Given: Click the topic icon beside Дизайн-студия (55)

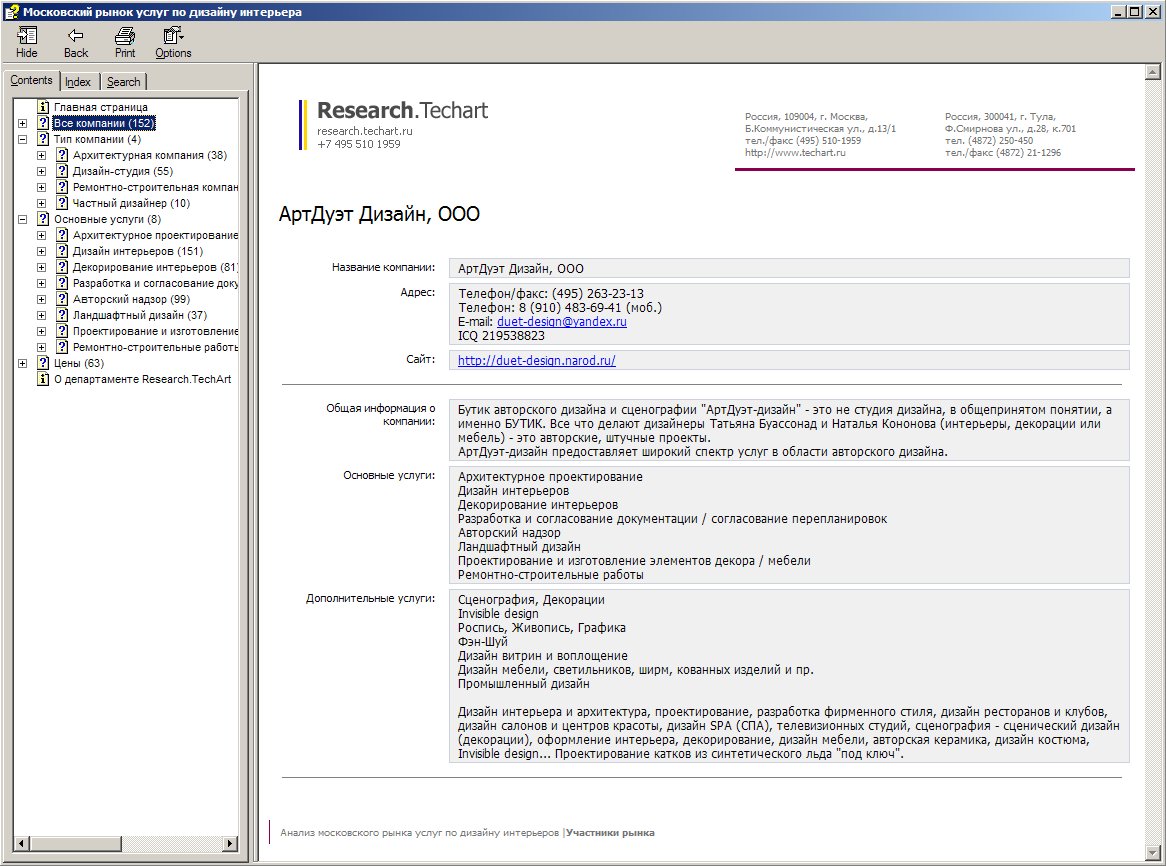Looking at the screenshot, I should (62, 171).
